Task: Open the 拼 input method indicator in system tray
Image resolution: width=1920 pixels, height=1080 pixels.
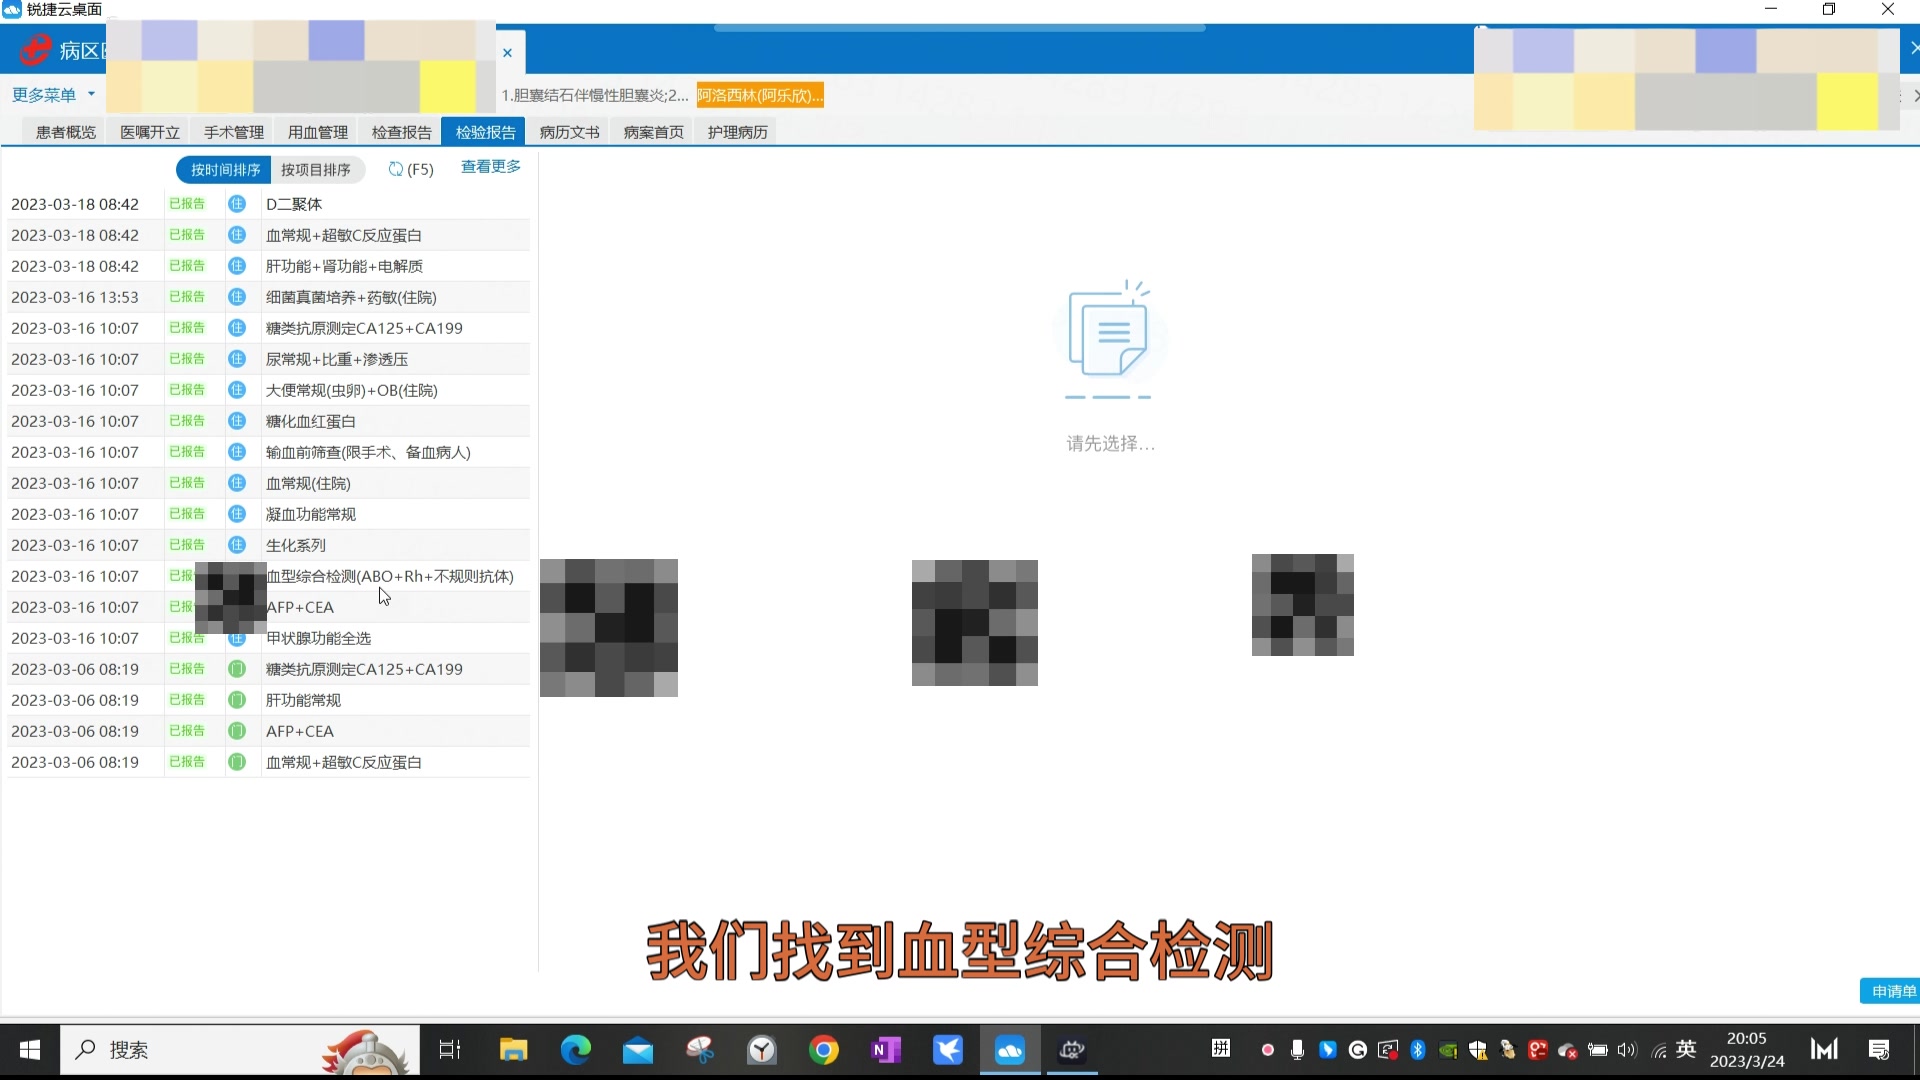Action: click(1221, 1049)
